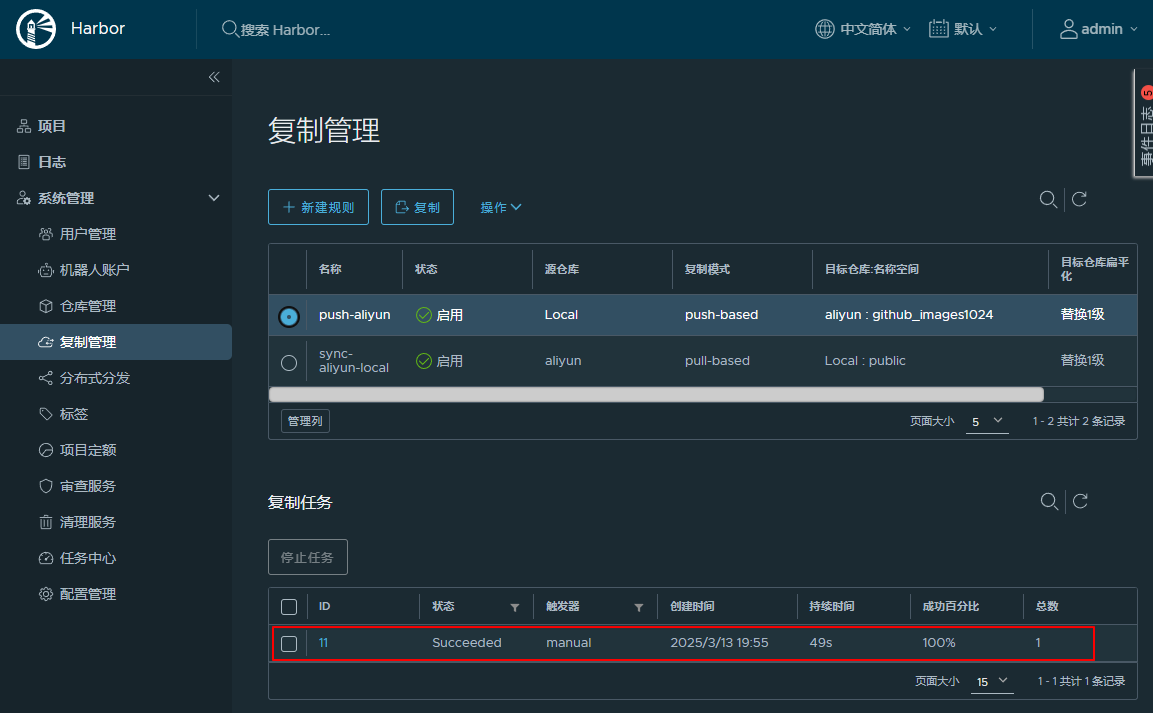Change tasks page size dropdown showing 15
This screenshot has width=1153, height=713.
(992, 681)
